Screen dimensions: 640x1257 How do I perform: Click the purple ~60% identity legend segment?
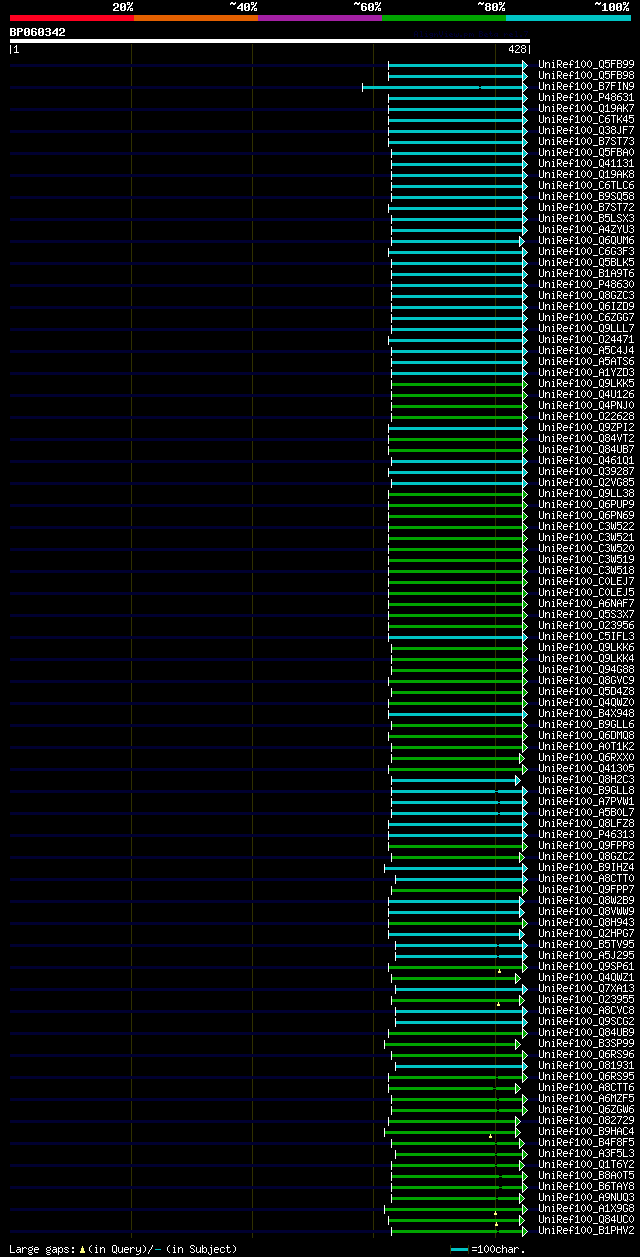click(319, 18)
